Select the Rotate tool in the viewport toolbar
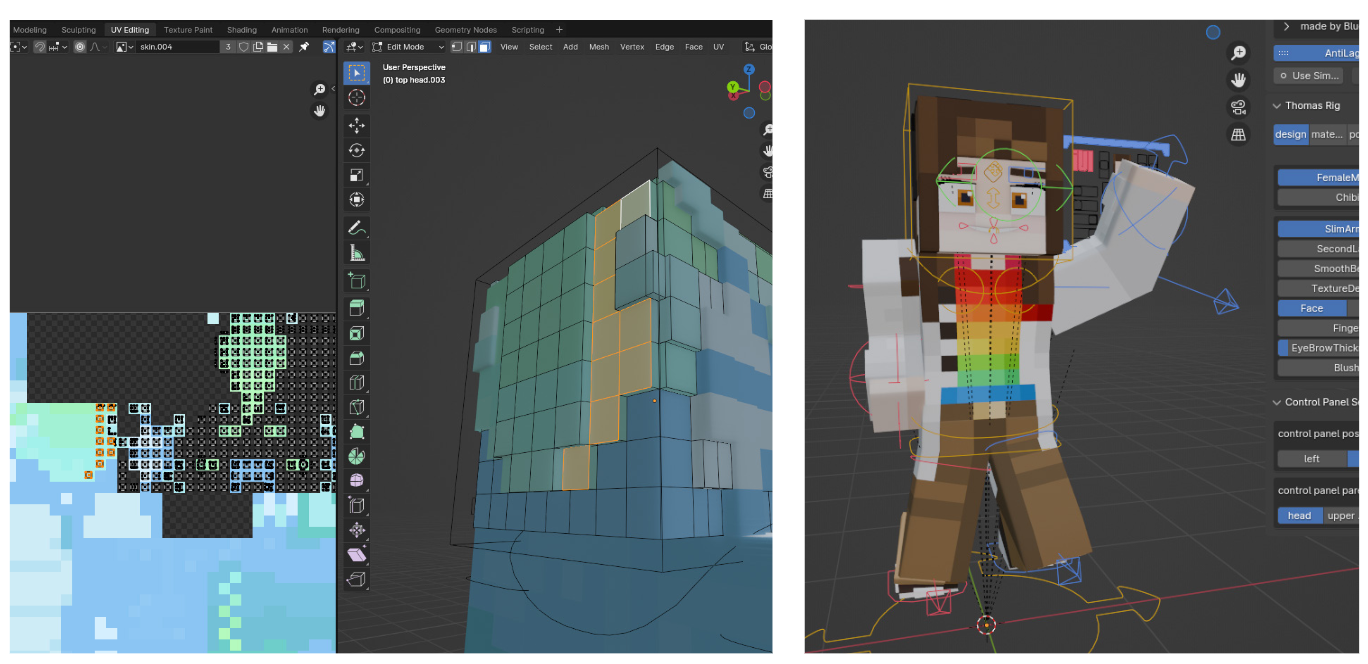The height and width of the screenshot is (664, 1368). (x=356, y=150)
